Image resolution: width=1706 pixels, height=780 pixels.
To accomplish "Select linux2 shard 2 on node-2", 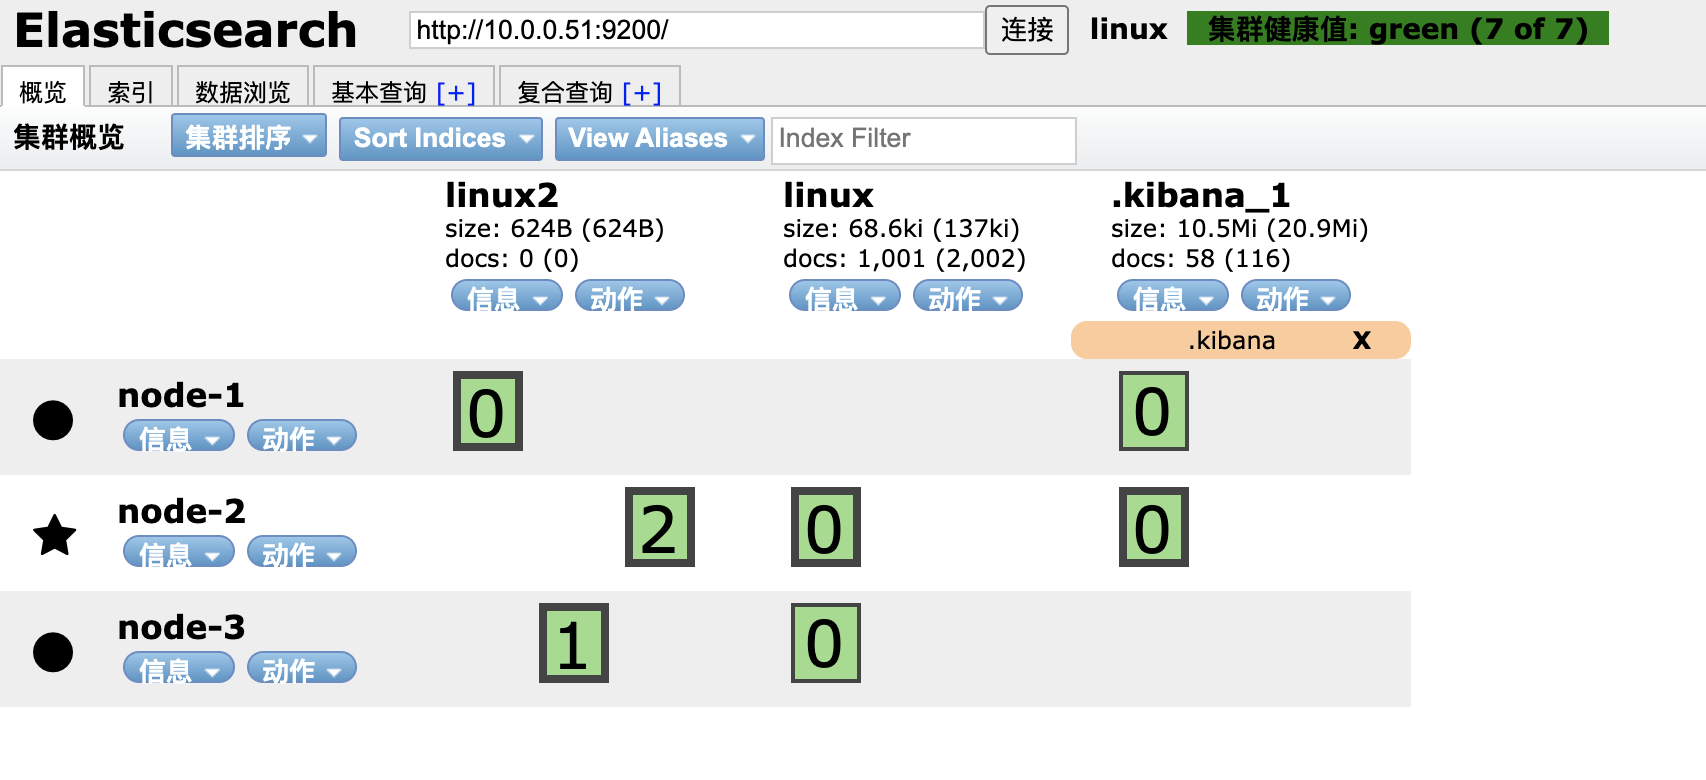I will click(660, 527).
